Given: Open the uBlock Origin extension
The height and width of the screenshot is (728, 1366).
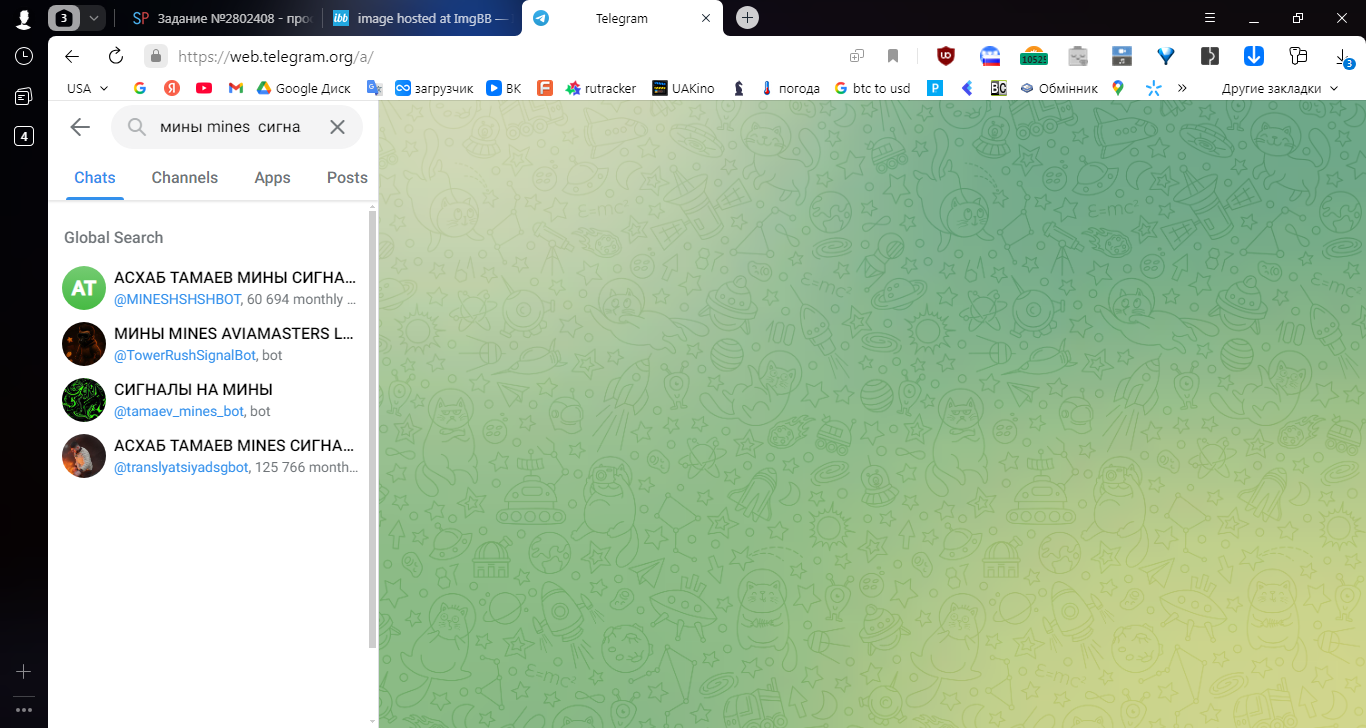Looking at the screenshot, I should tap(945, 56).
